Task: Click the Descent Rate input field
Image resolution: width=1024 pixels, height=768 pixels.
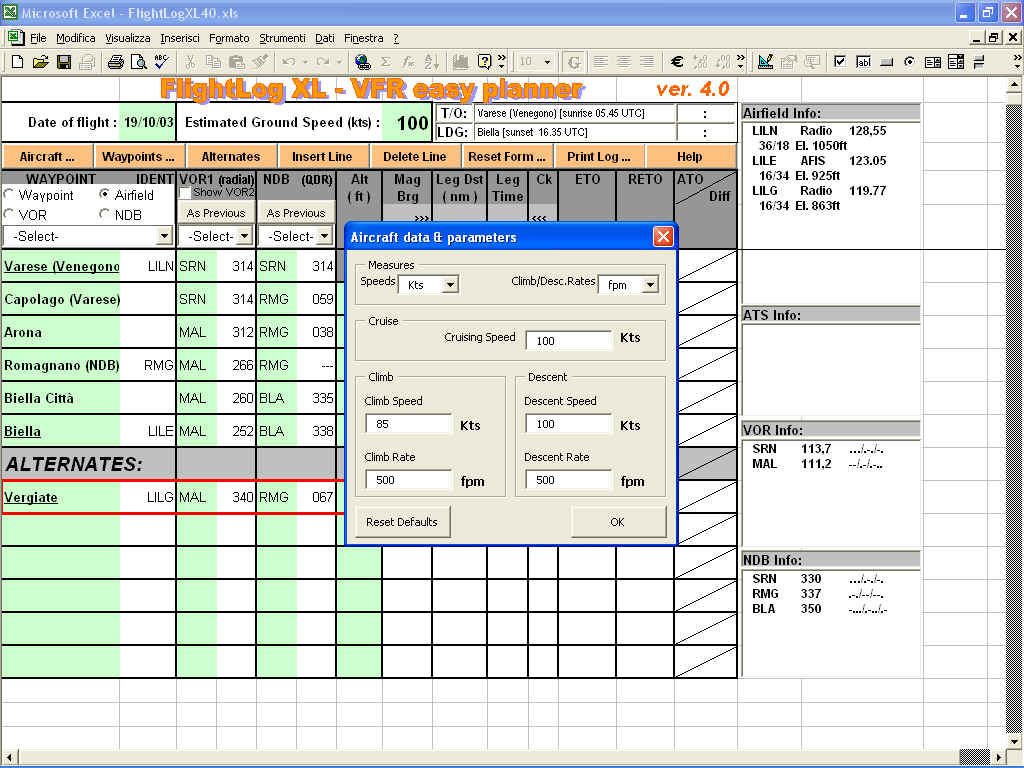Action: (x=569, y=480)
